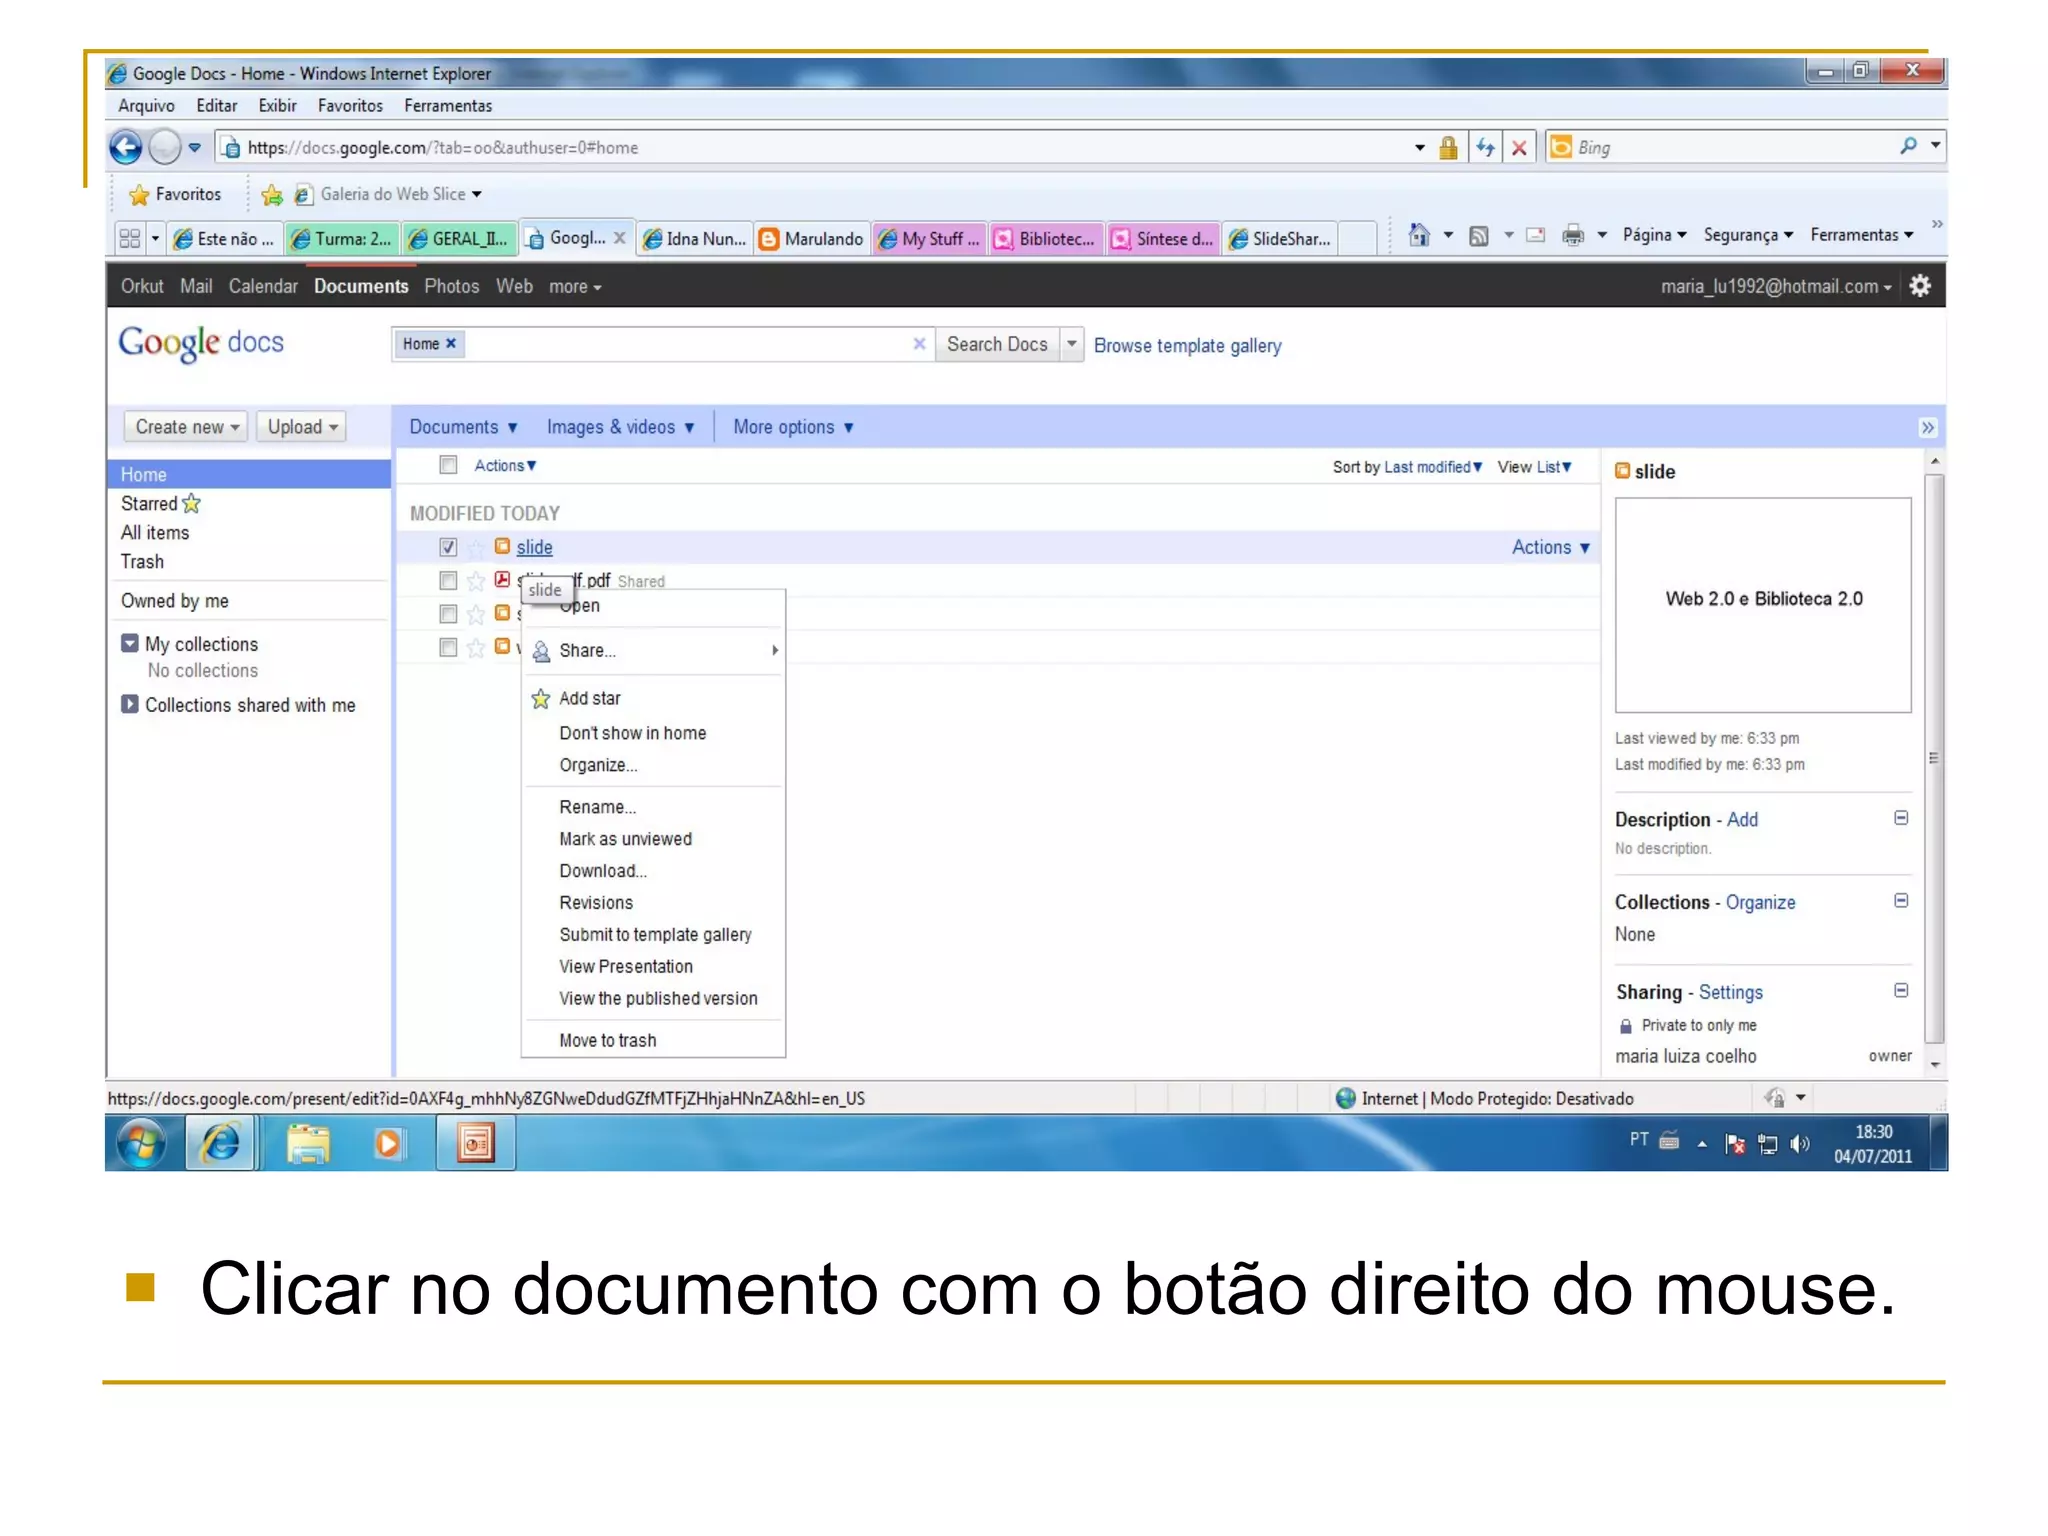Viewport: 2048px width, 1536px height.
Task: Remove the Home filter chip
Action: click(451, 344)
